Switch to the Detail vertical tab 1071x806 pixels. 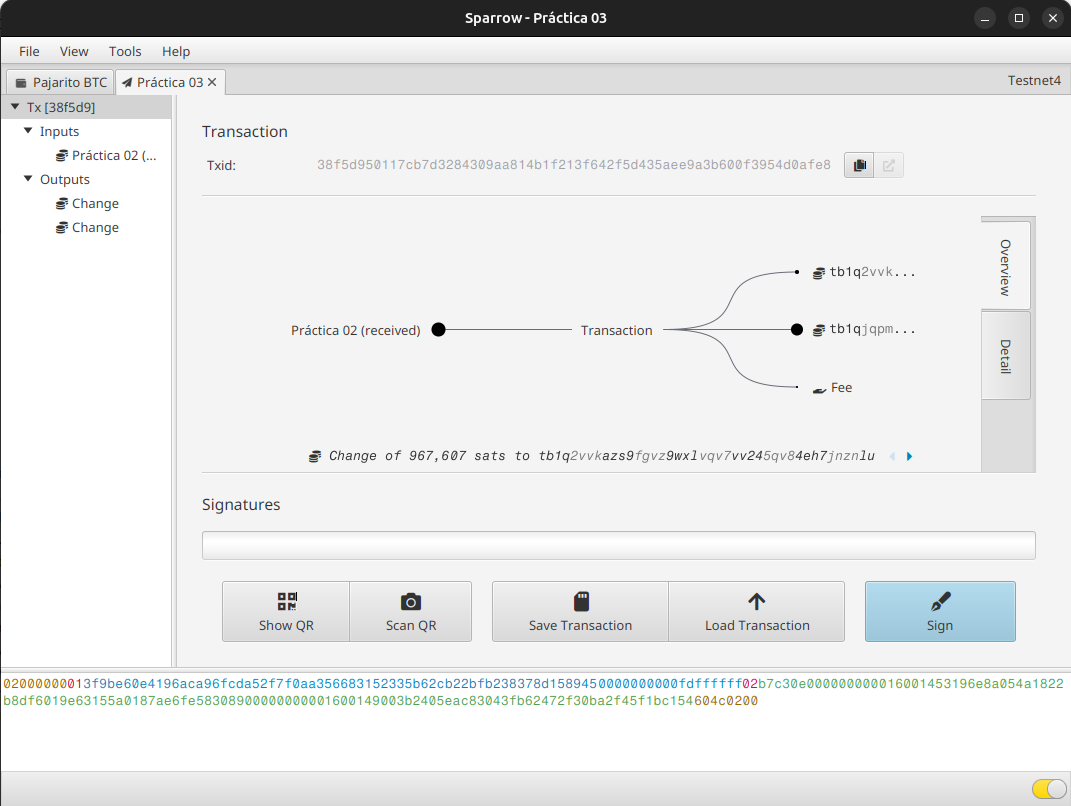[x=1005, y=356]
